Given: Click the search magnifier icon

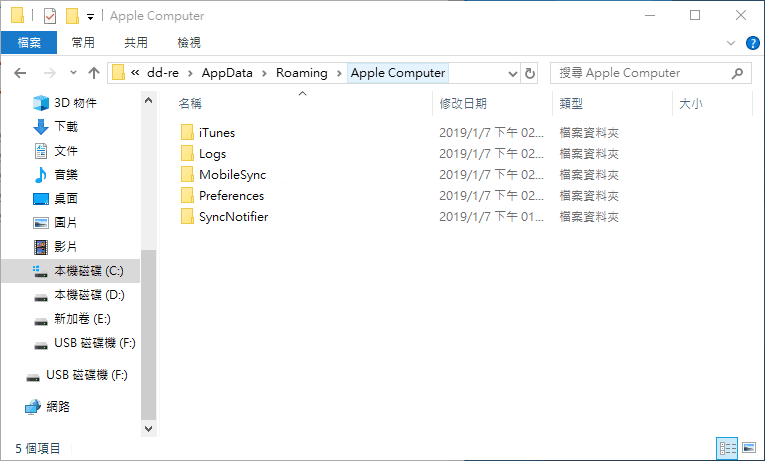Looking at the screenshot, I should [738, 73].
